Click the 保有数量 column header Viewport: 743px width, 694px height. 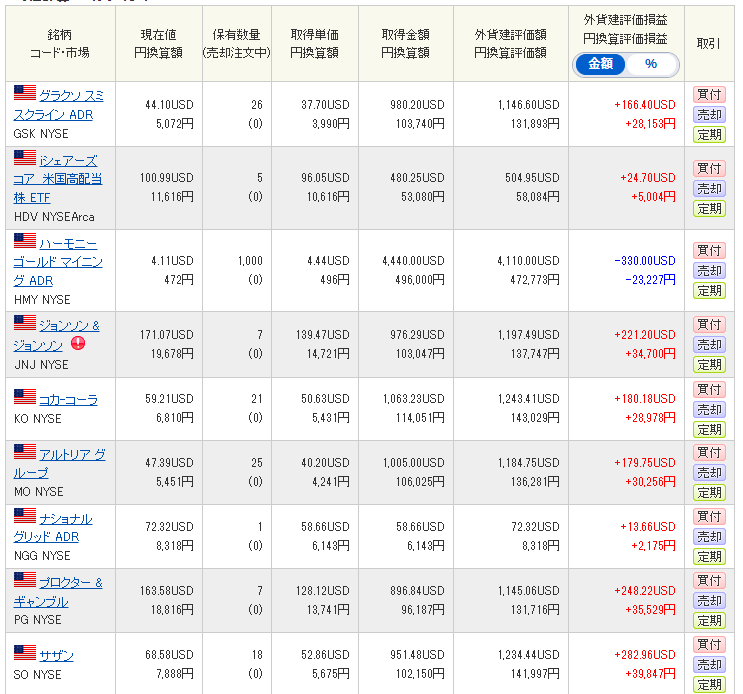pos(236,44)
